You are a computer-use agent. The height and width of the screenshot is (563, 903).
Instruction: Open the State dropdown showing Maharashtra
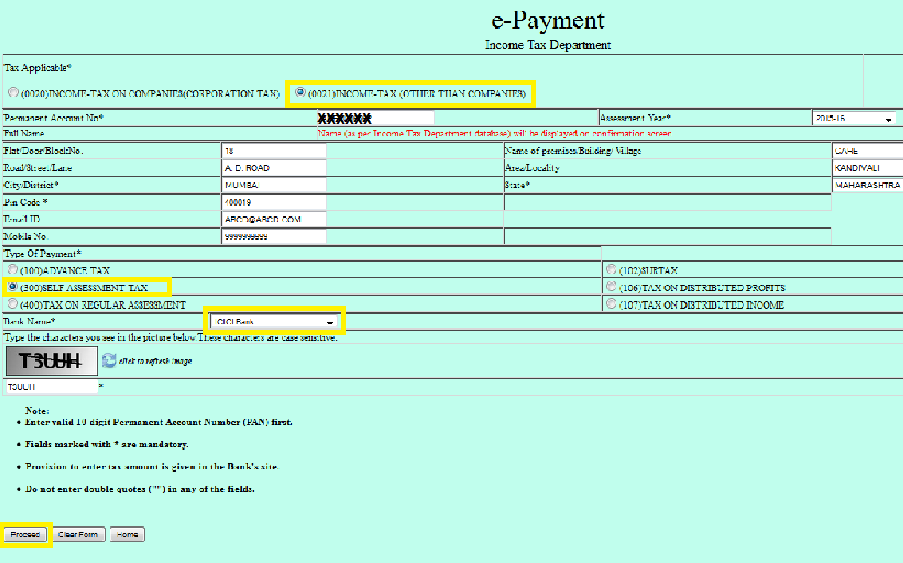click(866, 185)
